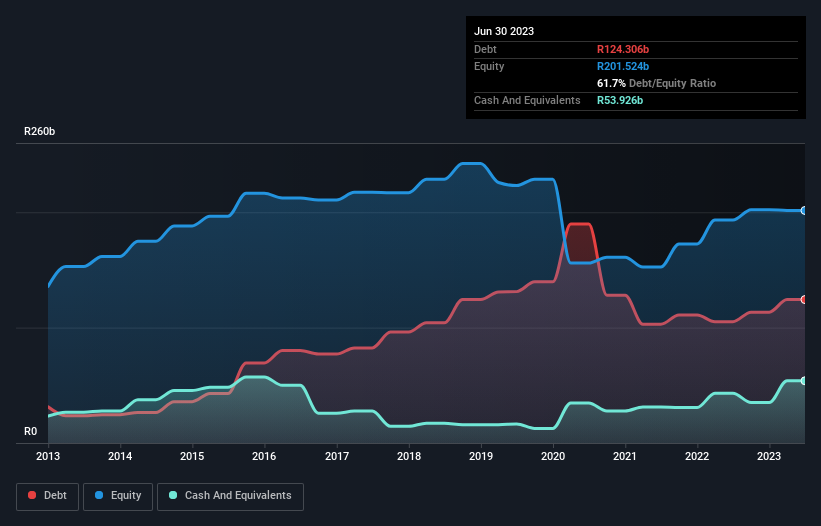Image resolution: width=821 pixels, height=526 pixels.
Task: Click the R260b y-axis label
Action: (39, 131)
